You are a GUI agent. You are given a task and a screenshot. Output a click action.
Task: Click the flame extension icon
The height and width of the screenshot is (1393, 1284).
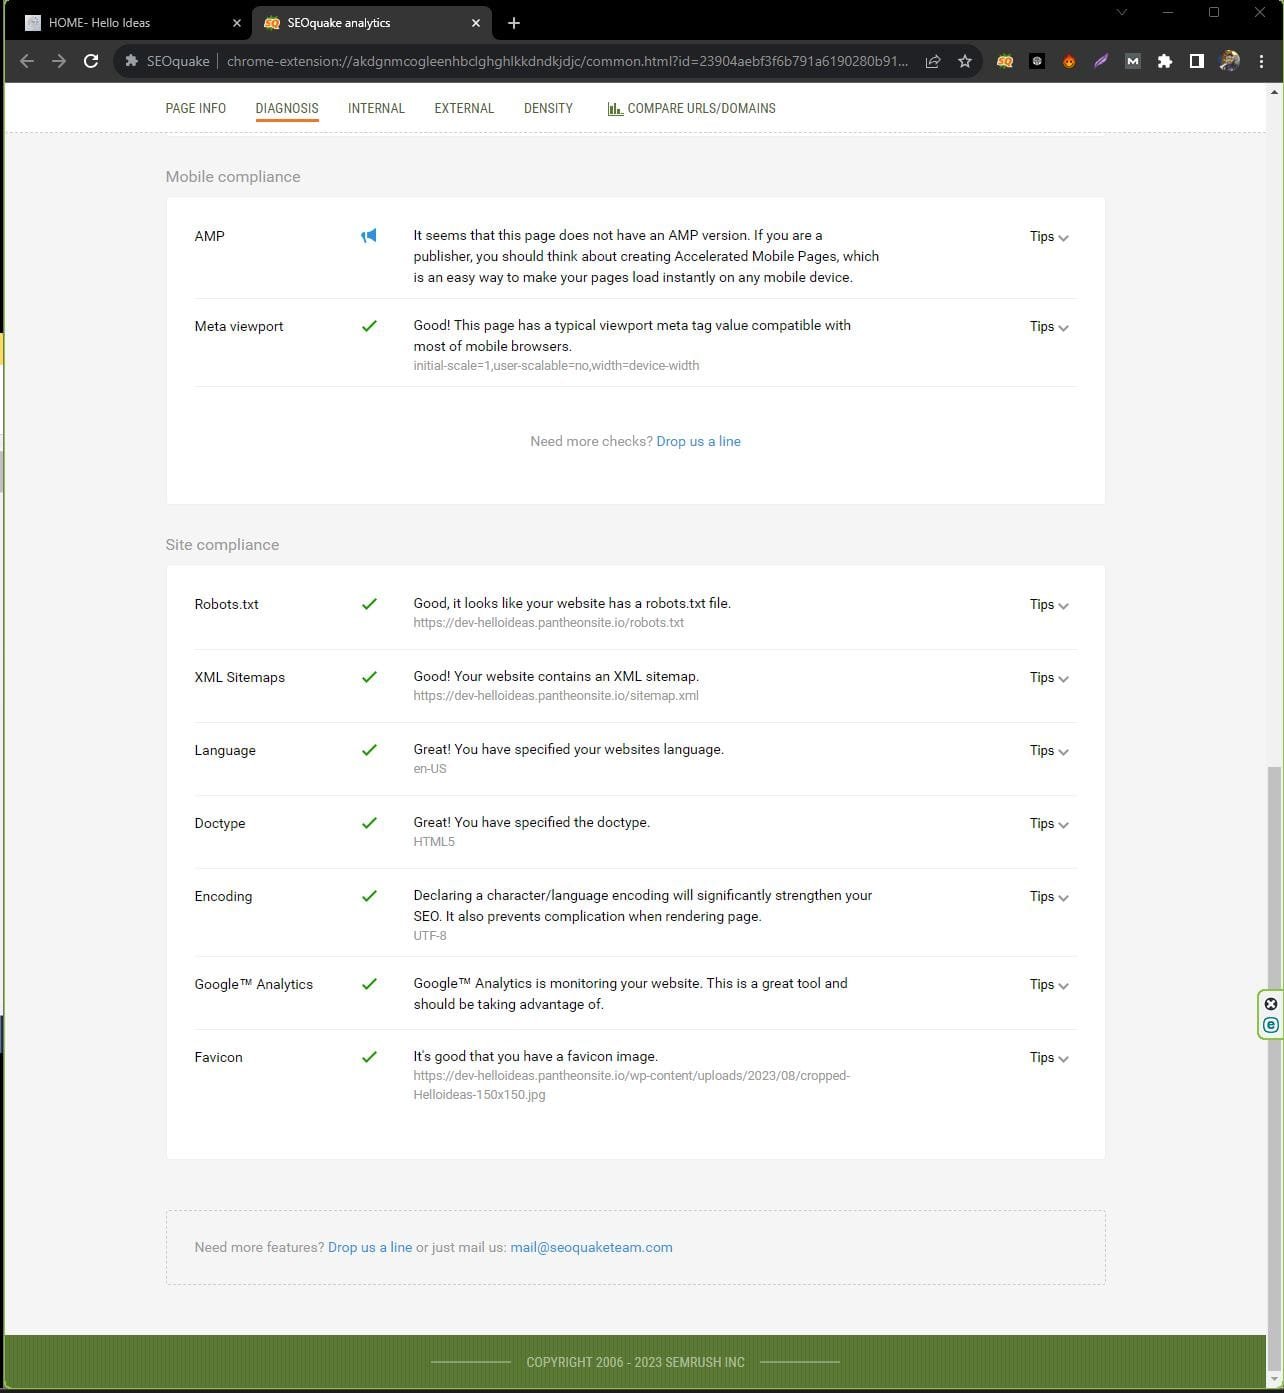pyautogui.click(x=1068, y=61)
